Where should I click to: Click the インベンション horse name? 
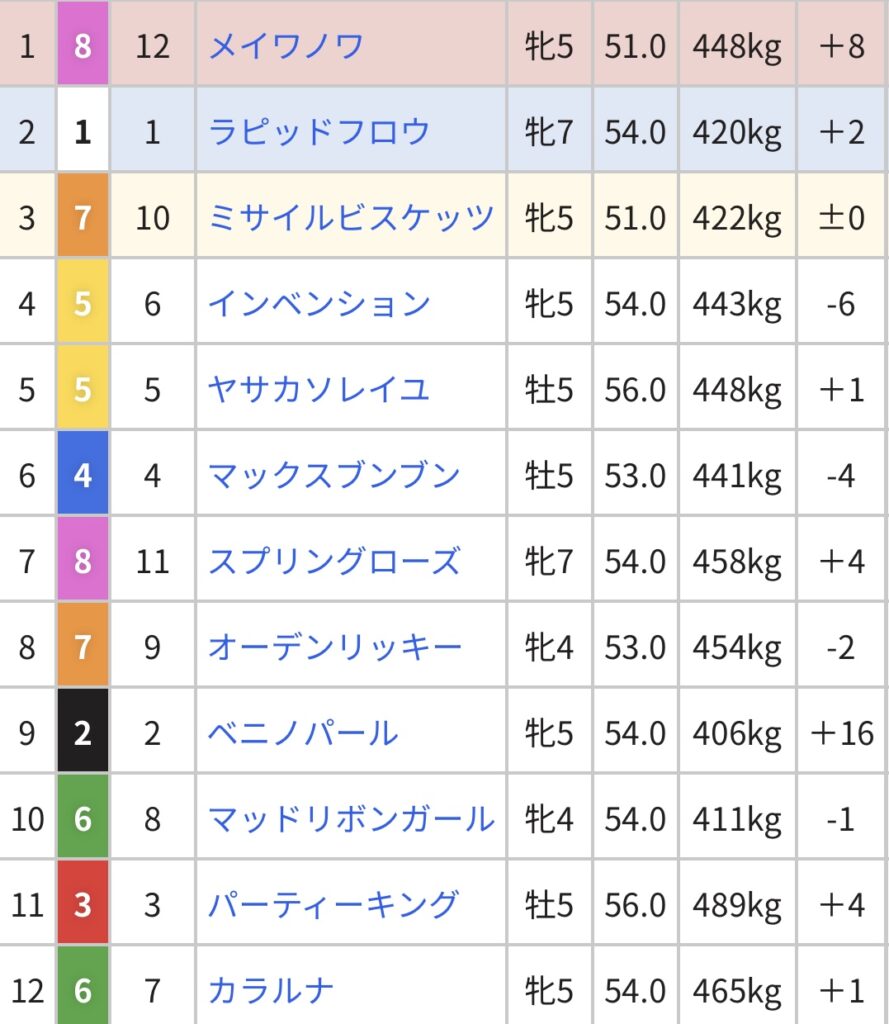pyautogui.click(x=319, y=304)
